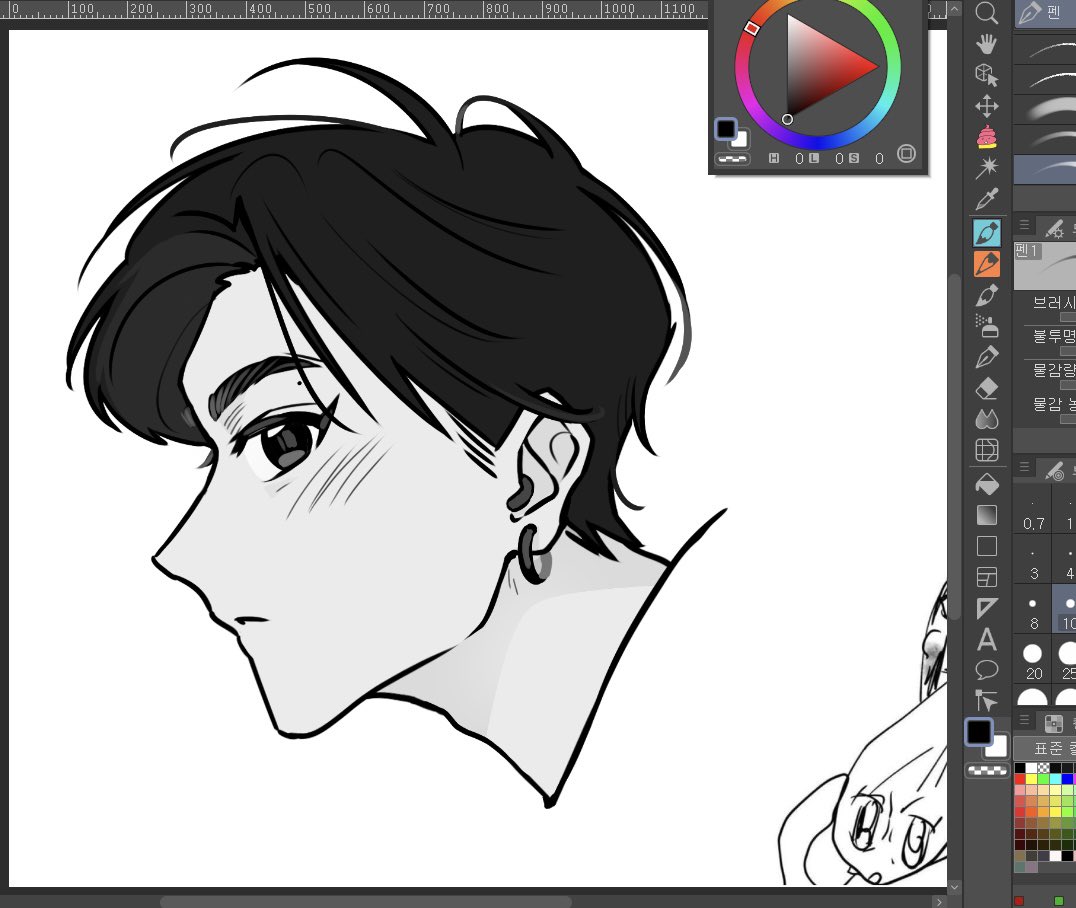Viewport: 1076px width, 908px height.
Task: Click the 물감량 paint amount label
Action: (x=1054, y=370)
